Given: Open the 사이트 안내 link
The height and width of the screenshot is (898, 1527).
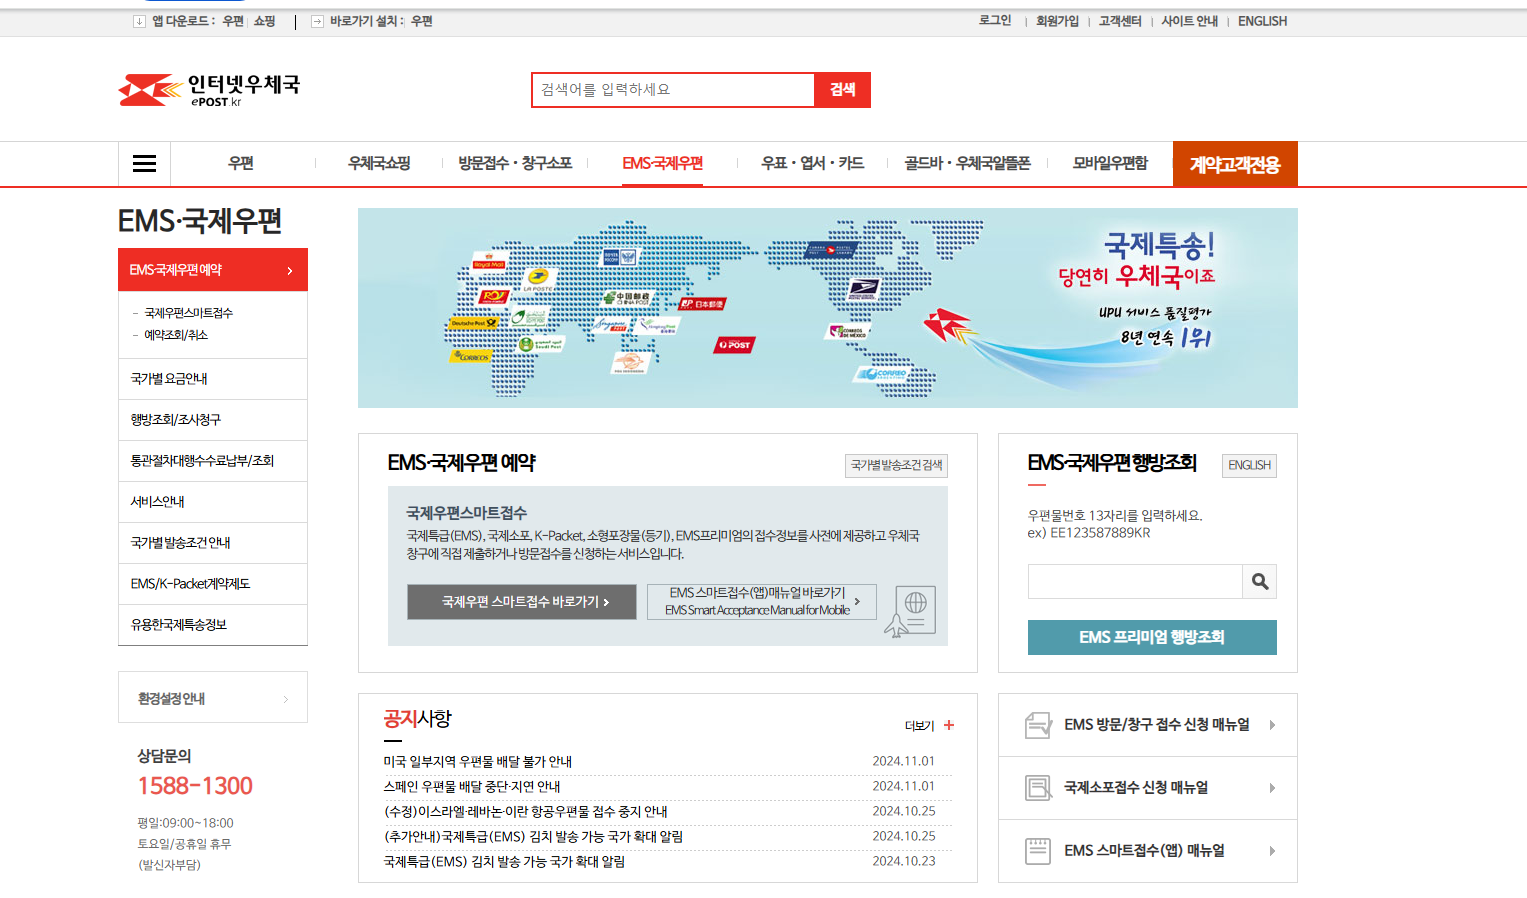Looking at the screenshot, I should point(1189,21).
